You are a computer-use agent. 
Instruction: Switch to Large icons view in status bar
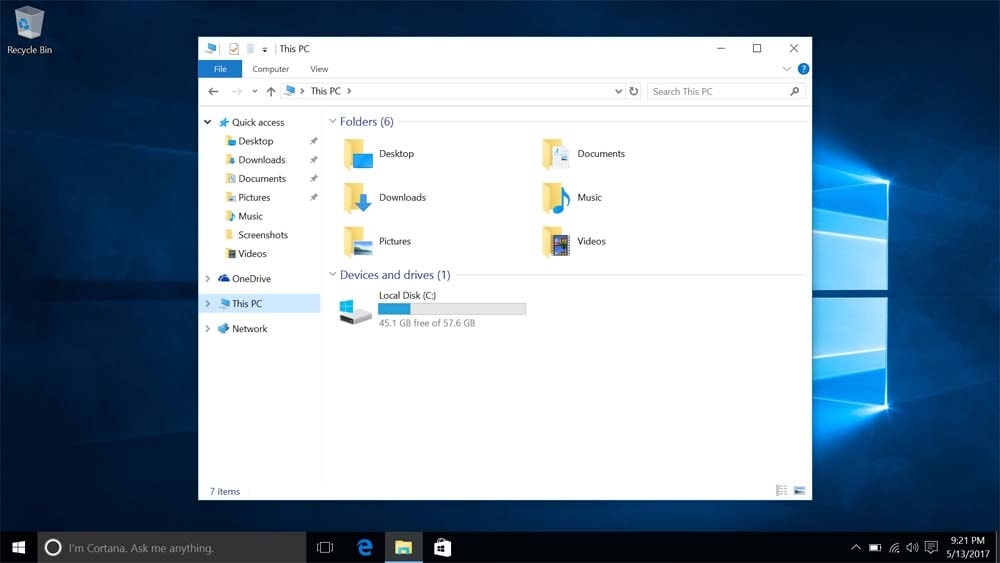tap(799, 490)
